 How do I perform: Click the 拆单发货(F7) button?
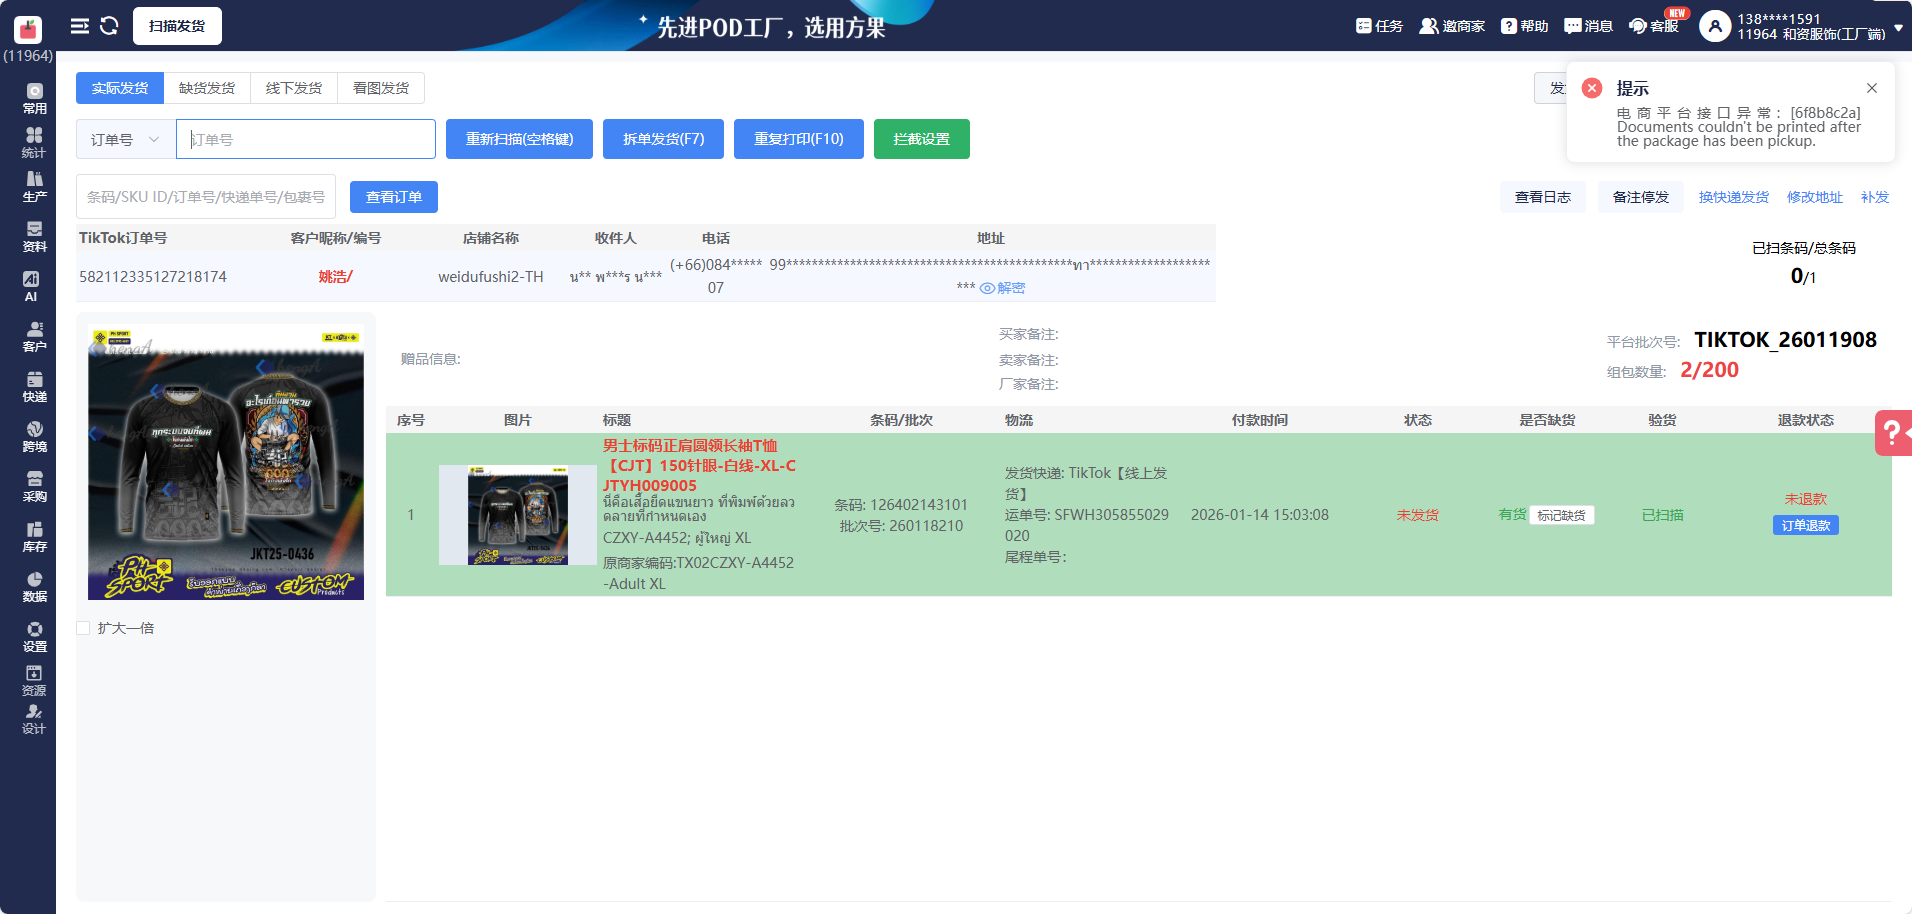663,139
